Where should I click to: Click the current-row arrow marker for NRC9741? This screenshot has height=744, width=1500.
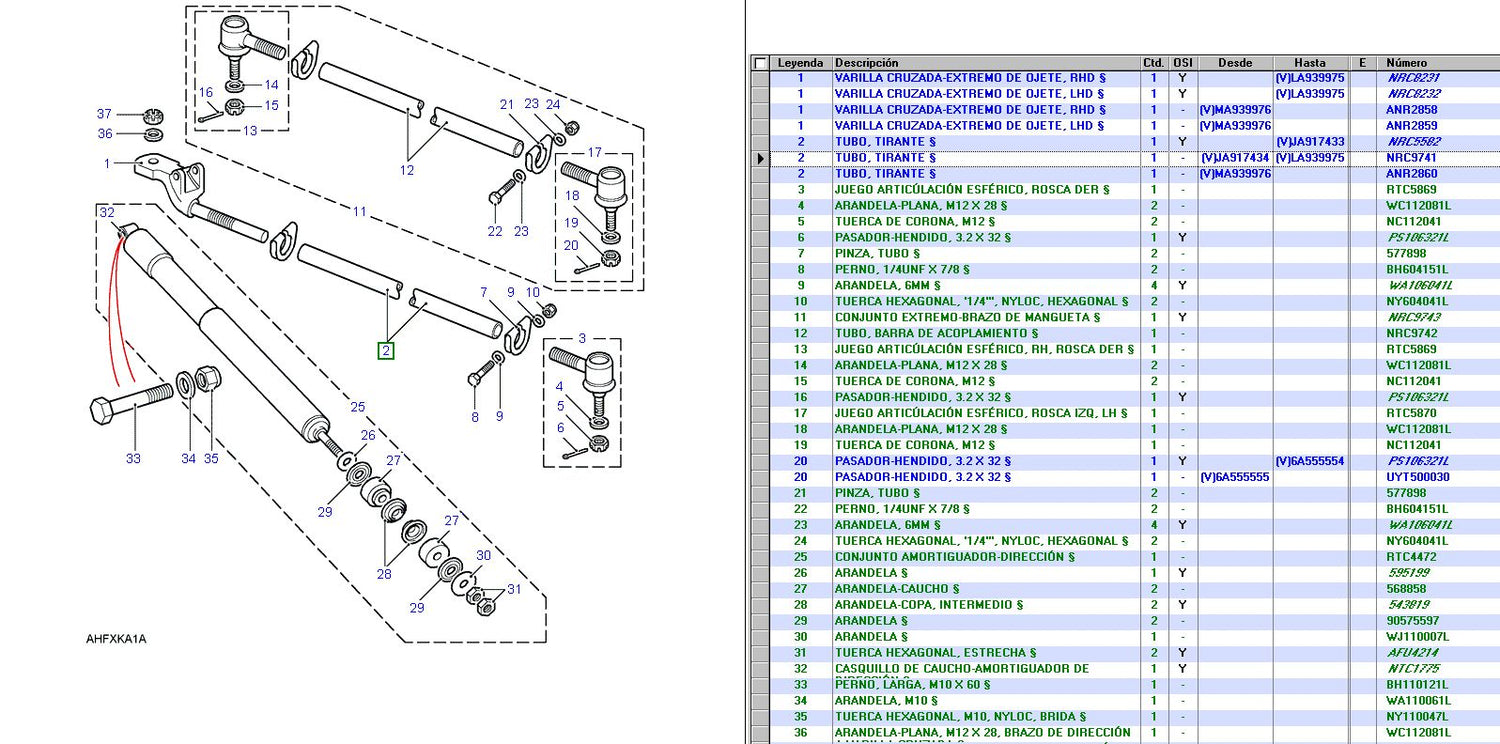pos(760,158)
